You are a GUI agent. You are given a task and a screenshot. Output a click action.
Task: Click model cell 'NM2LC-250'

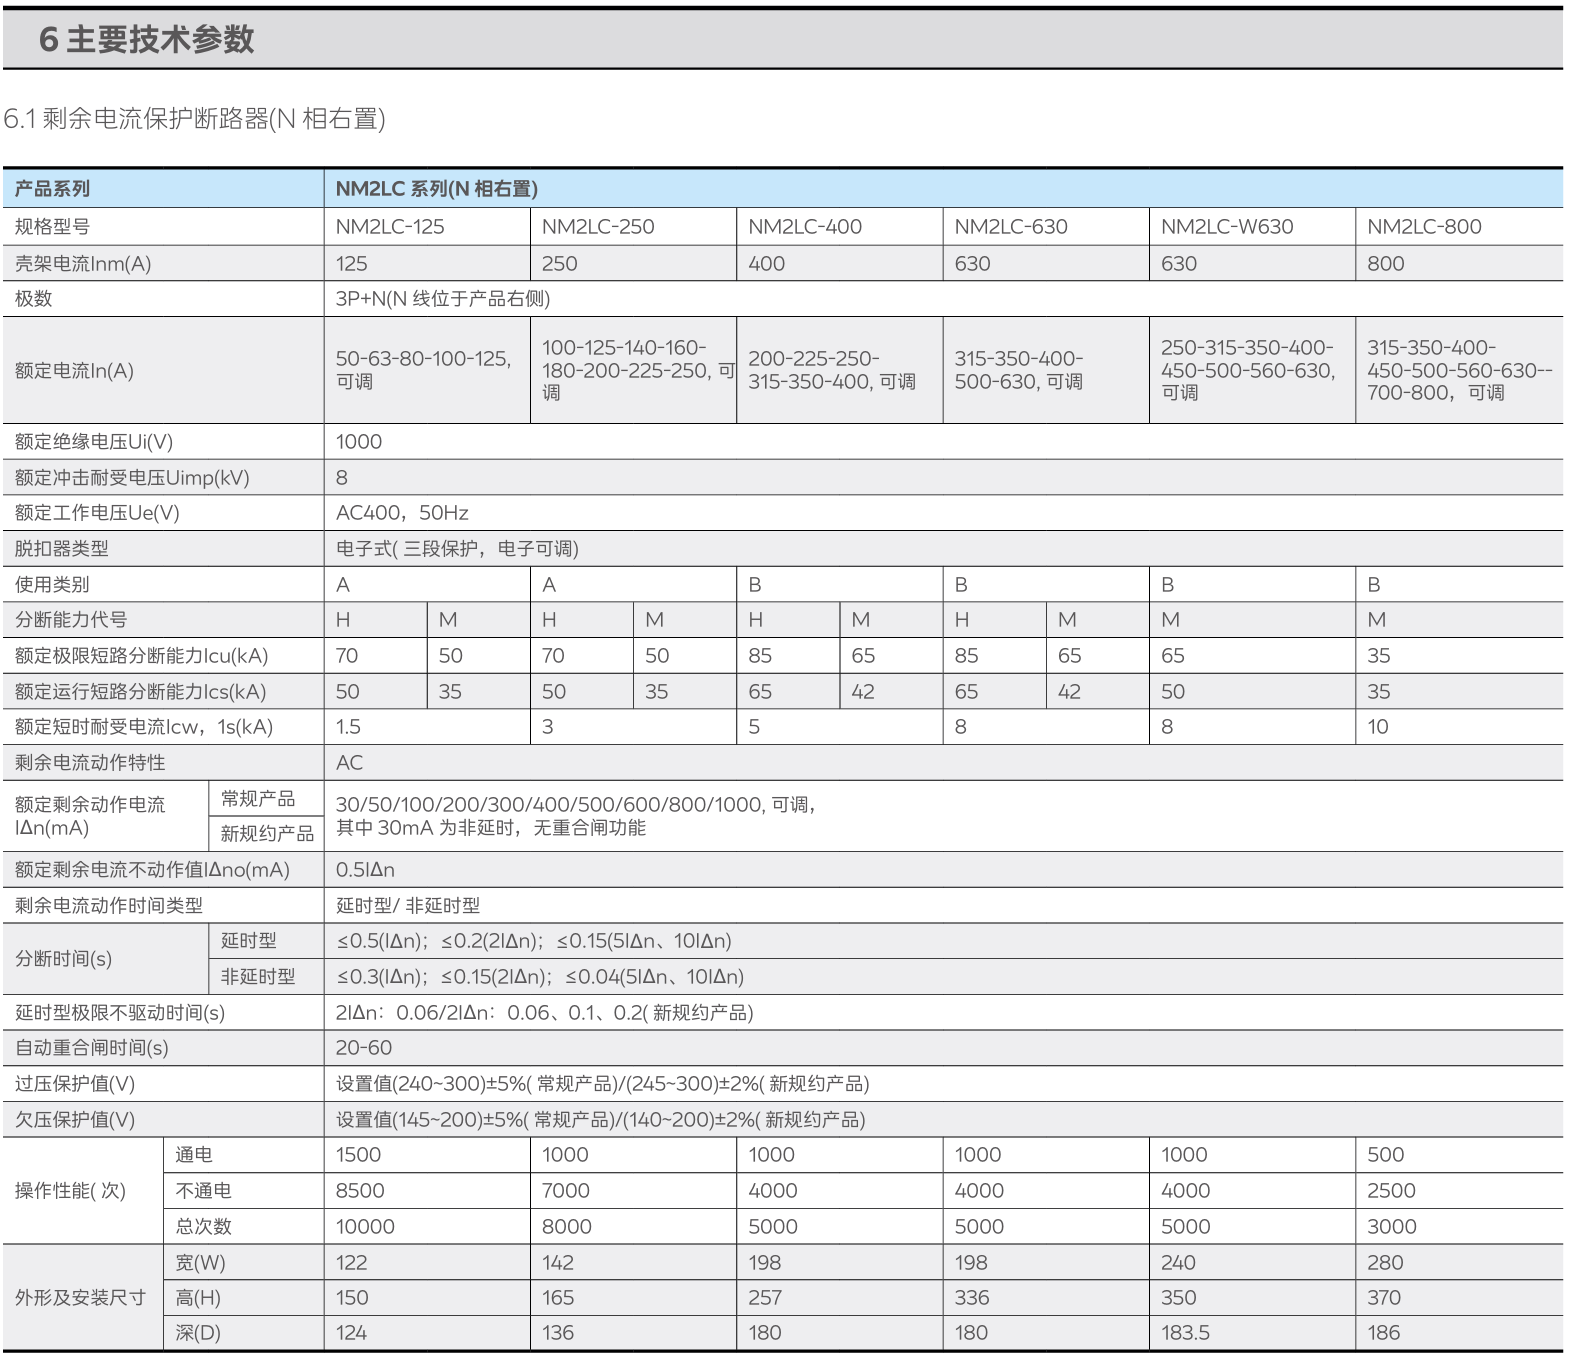pos(598,227)
